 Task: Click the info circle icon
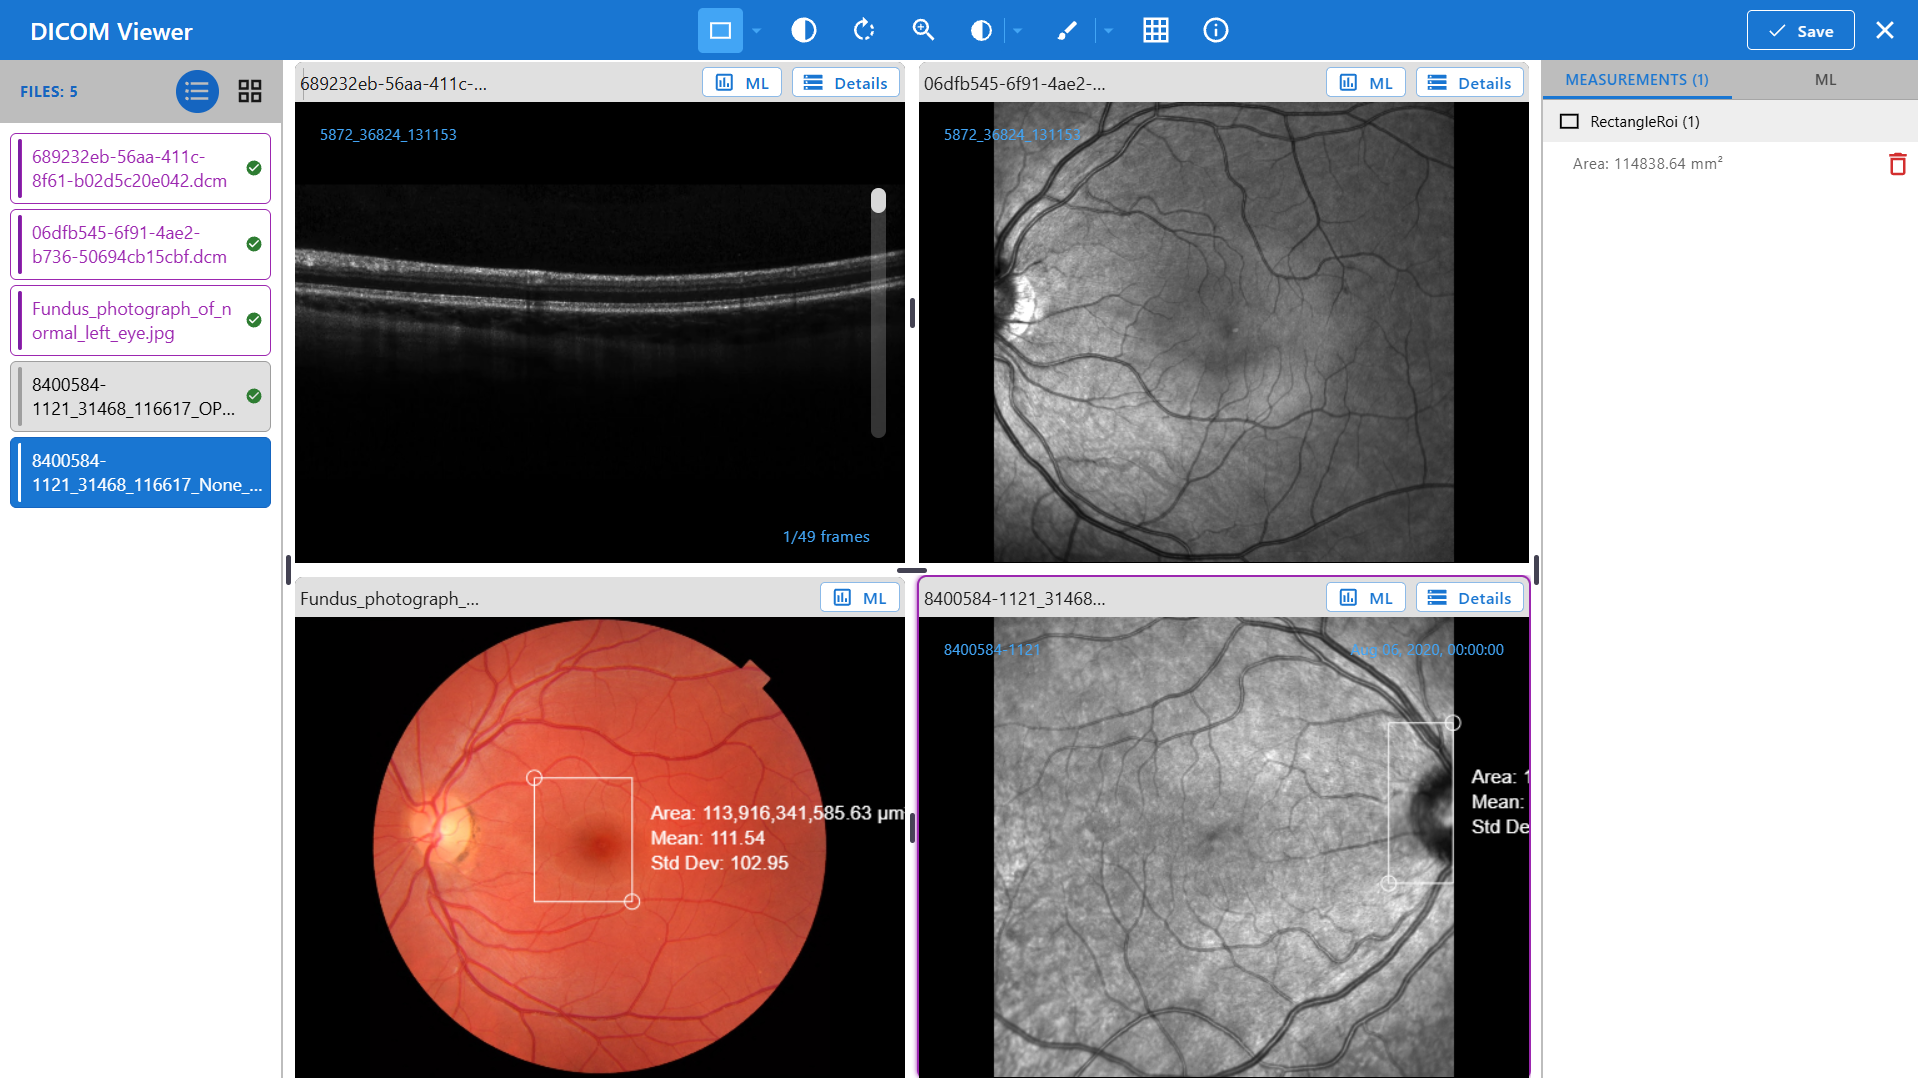coord(1216,31)
